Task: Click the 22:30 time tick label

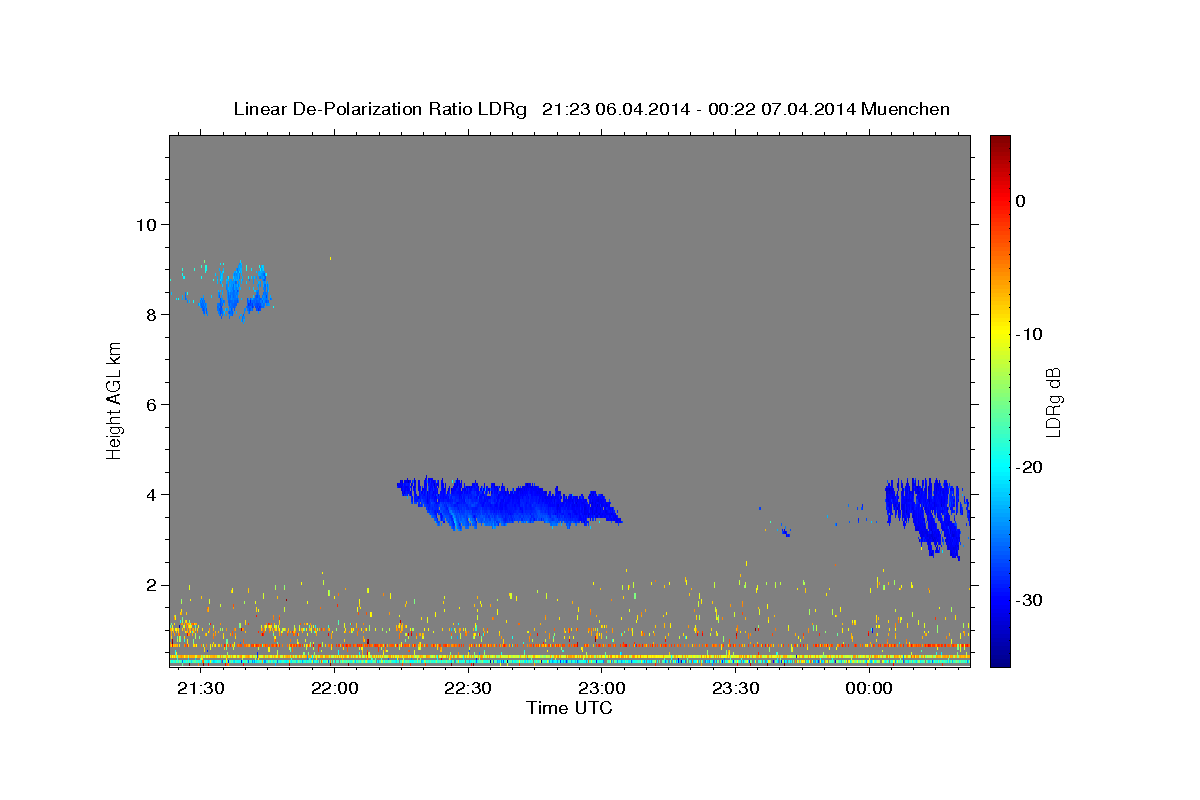Action: pyautogui.click(x=468, y=689)
